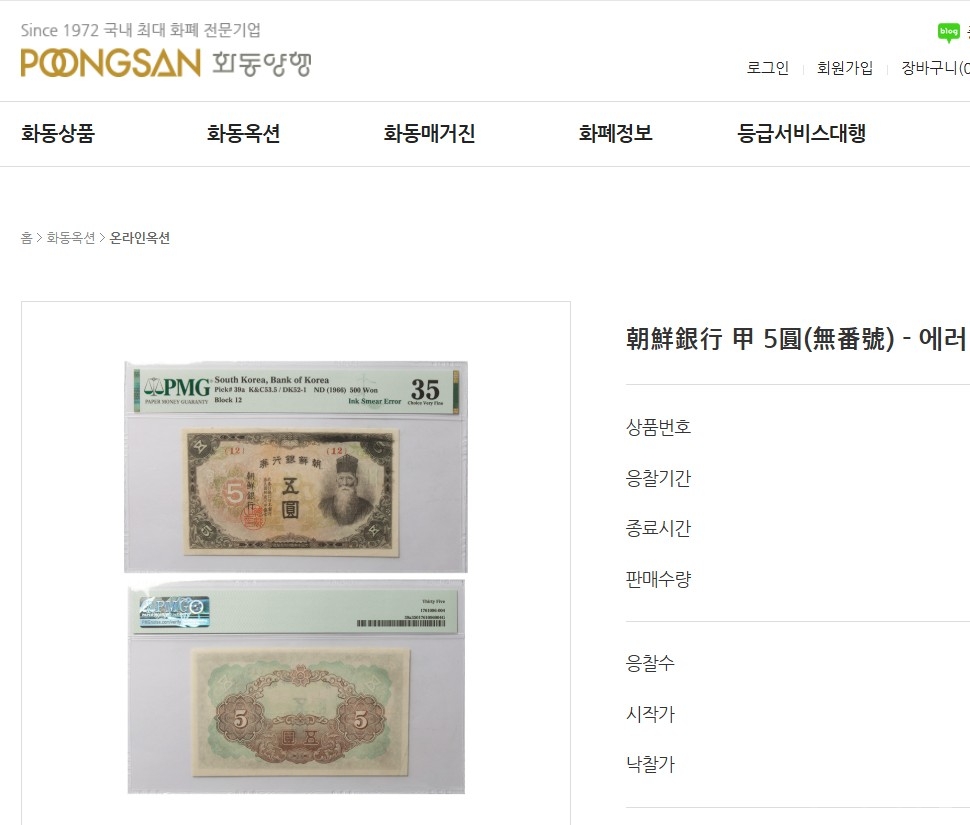Image resolution: width=970 pixels, height=825 pixels.
Task: Click the Since 1972 tagline text
Action: click(x=140, y=30)
